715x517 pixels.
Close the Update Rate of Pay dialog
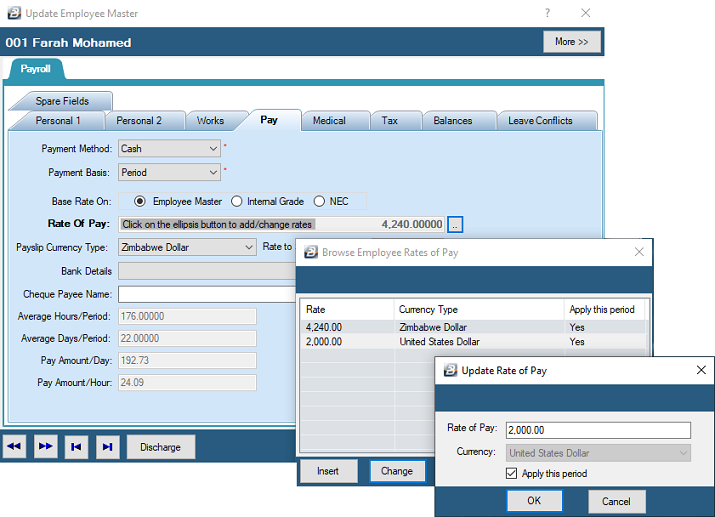pyautogui.click(x=701, y=370)
